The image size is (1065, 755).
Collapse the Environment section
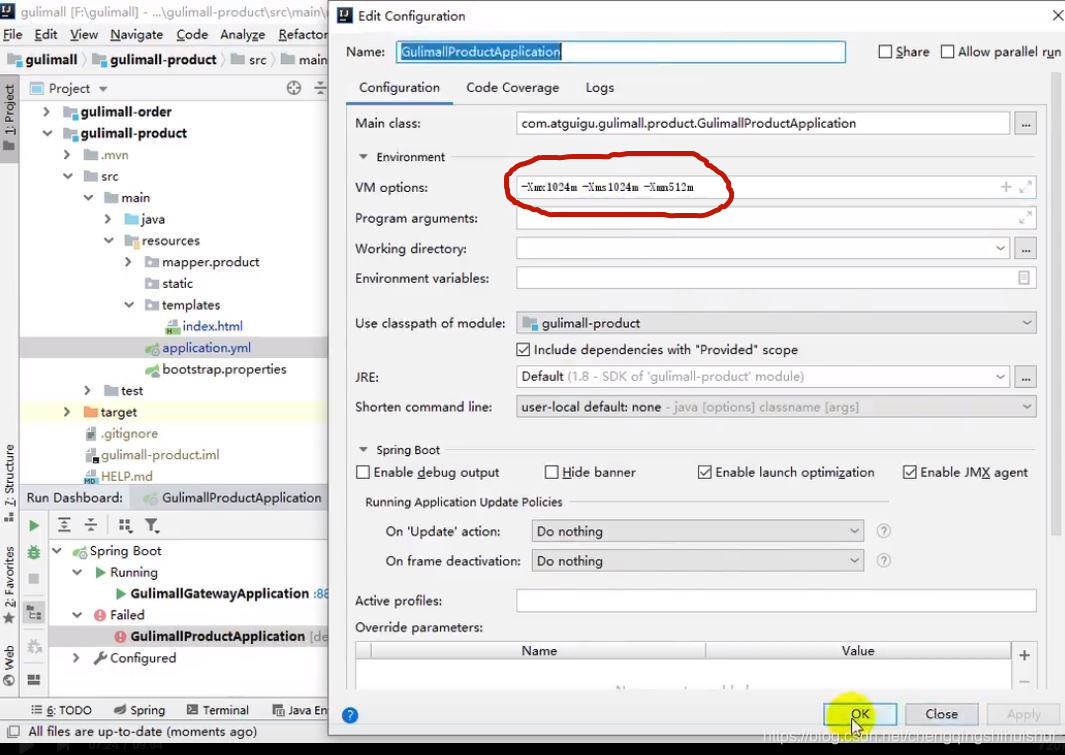point(363,157)
